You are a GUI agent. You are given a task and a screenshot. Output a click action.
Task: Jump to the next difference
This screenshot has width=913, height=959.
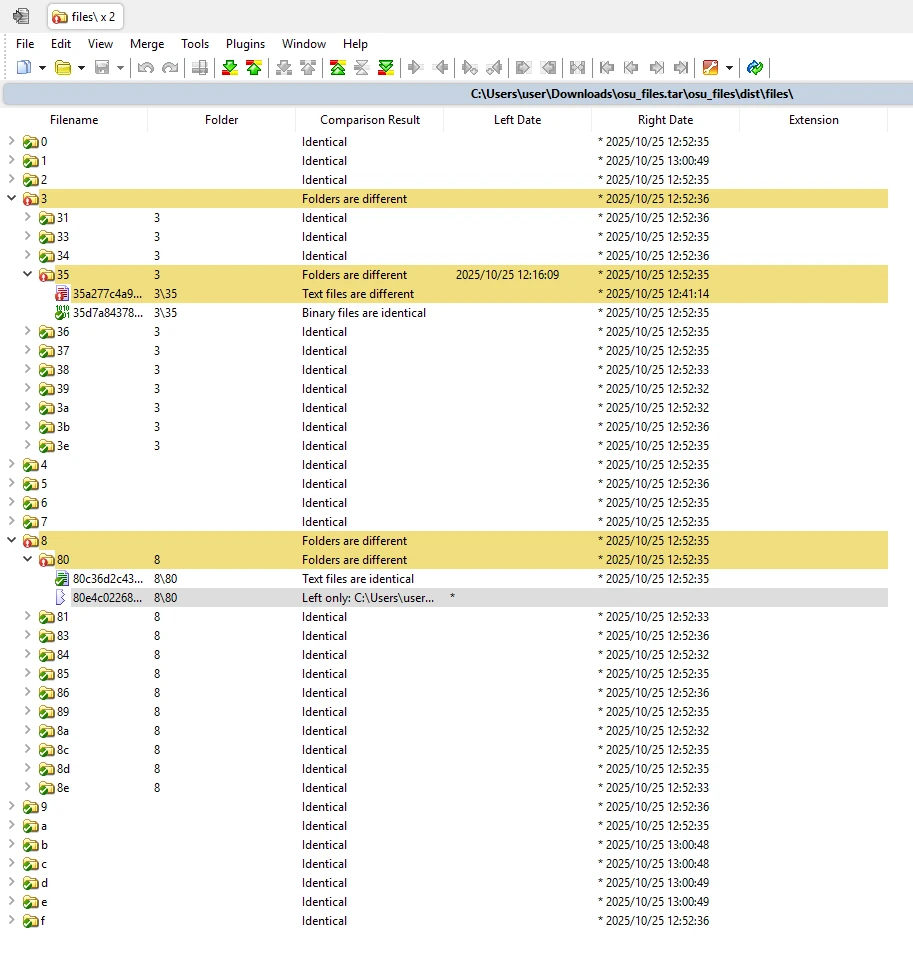229,68
